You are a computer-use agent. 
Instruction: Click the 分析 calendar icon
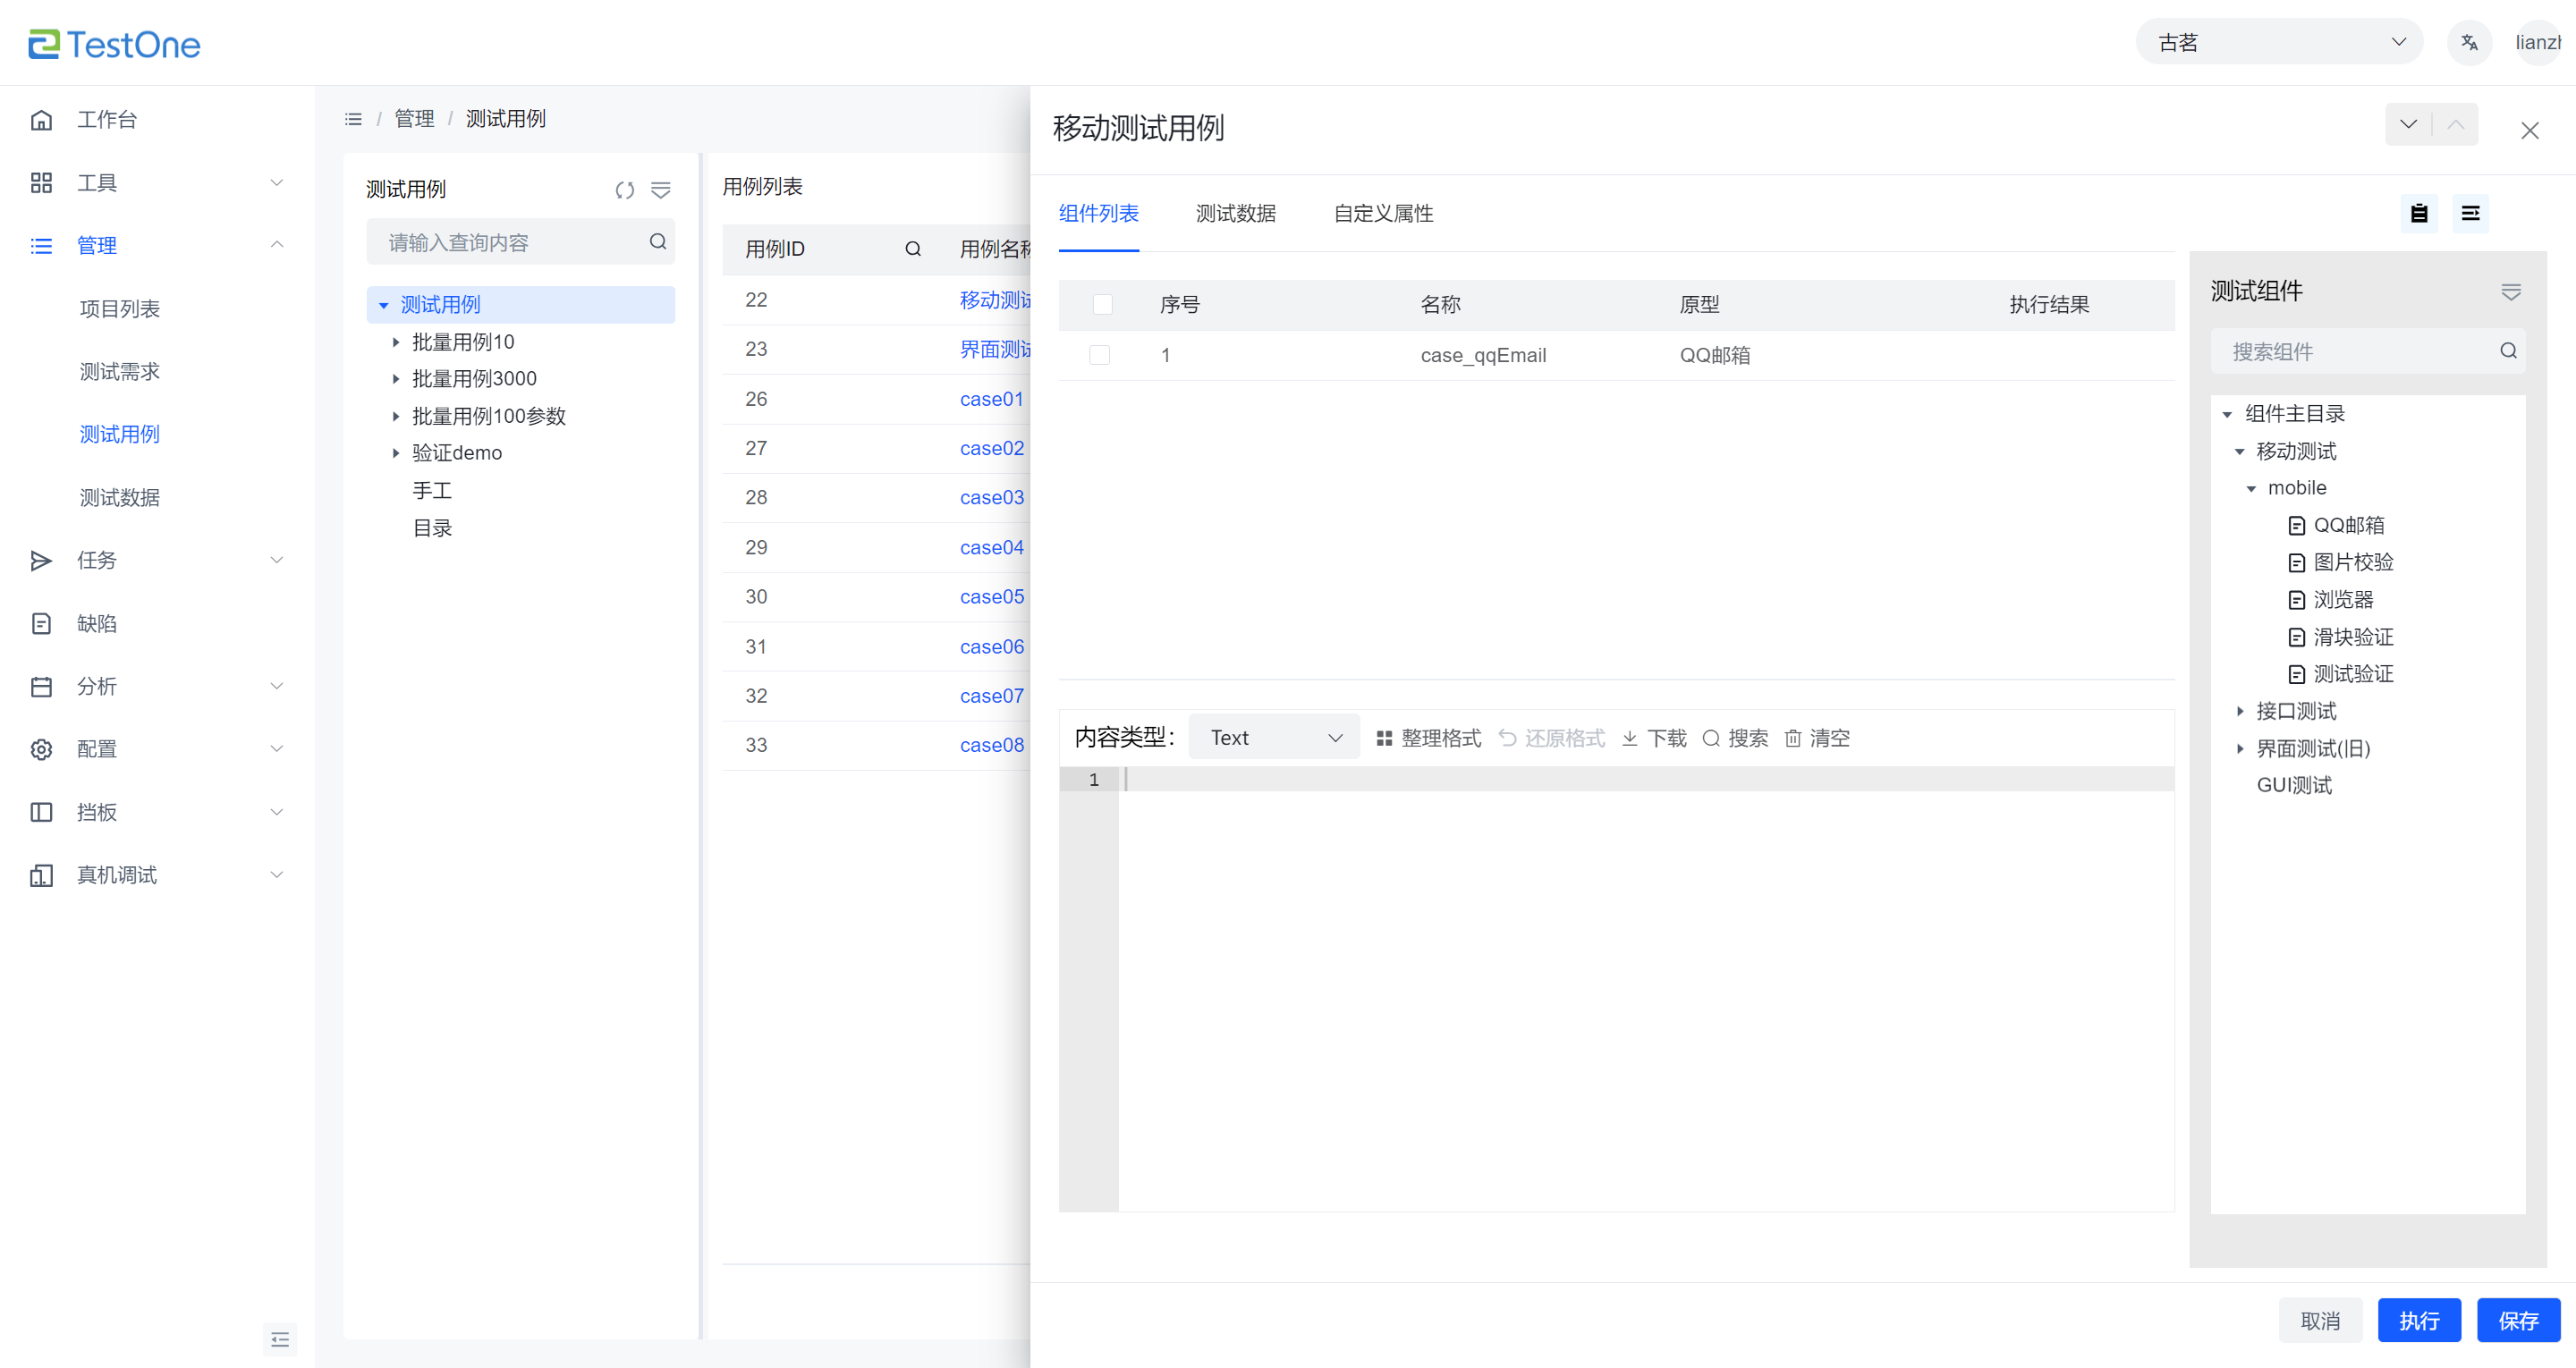(41, 687)
